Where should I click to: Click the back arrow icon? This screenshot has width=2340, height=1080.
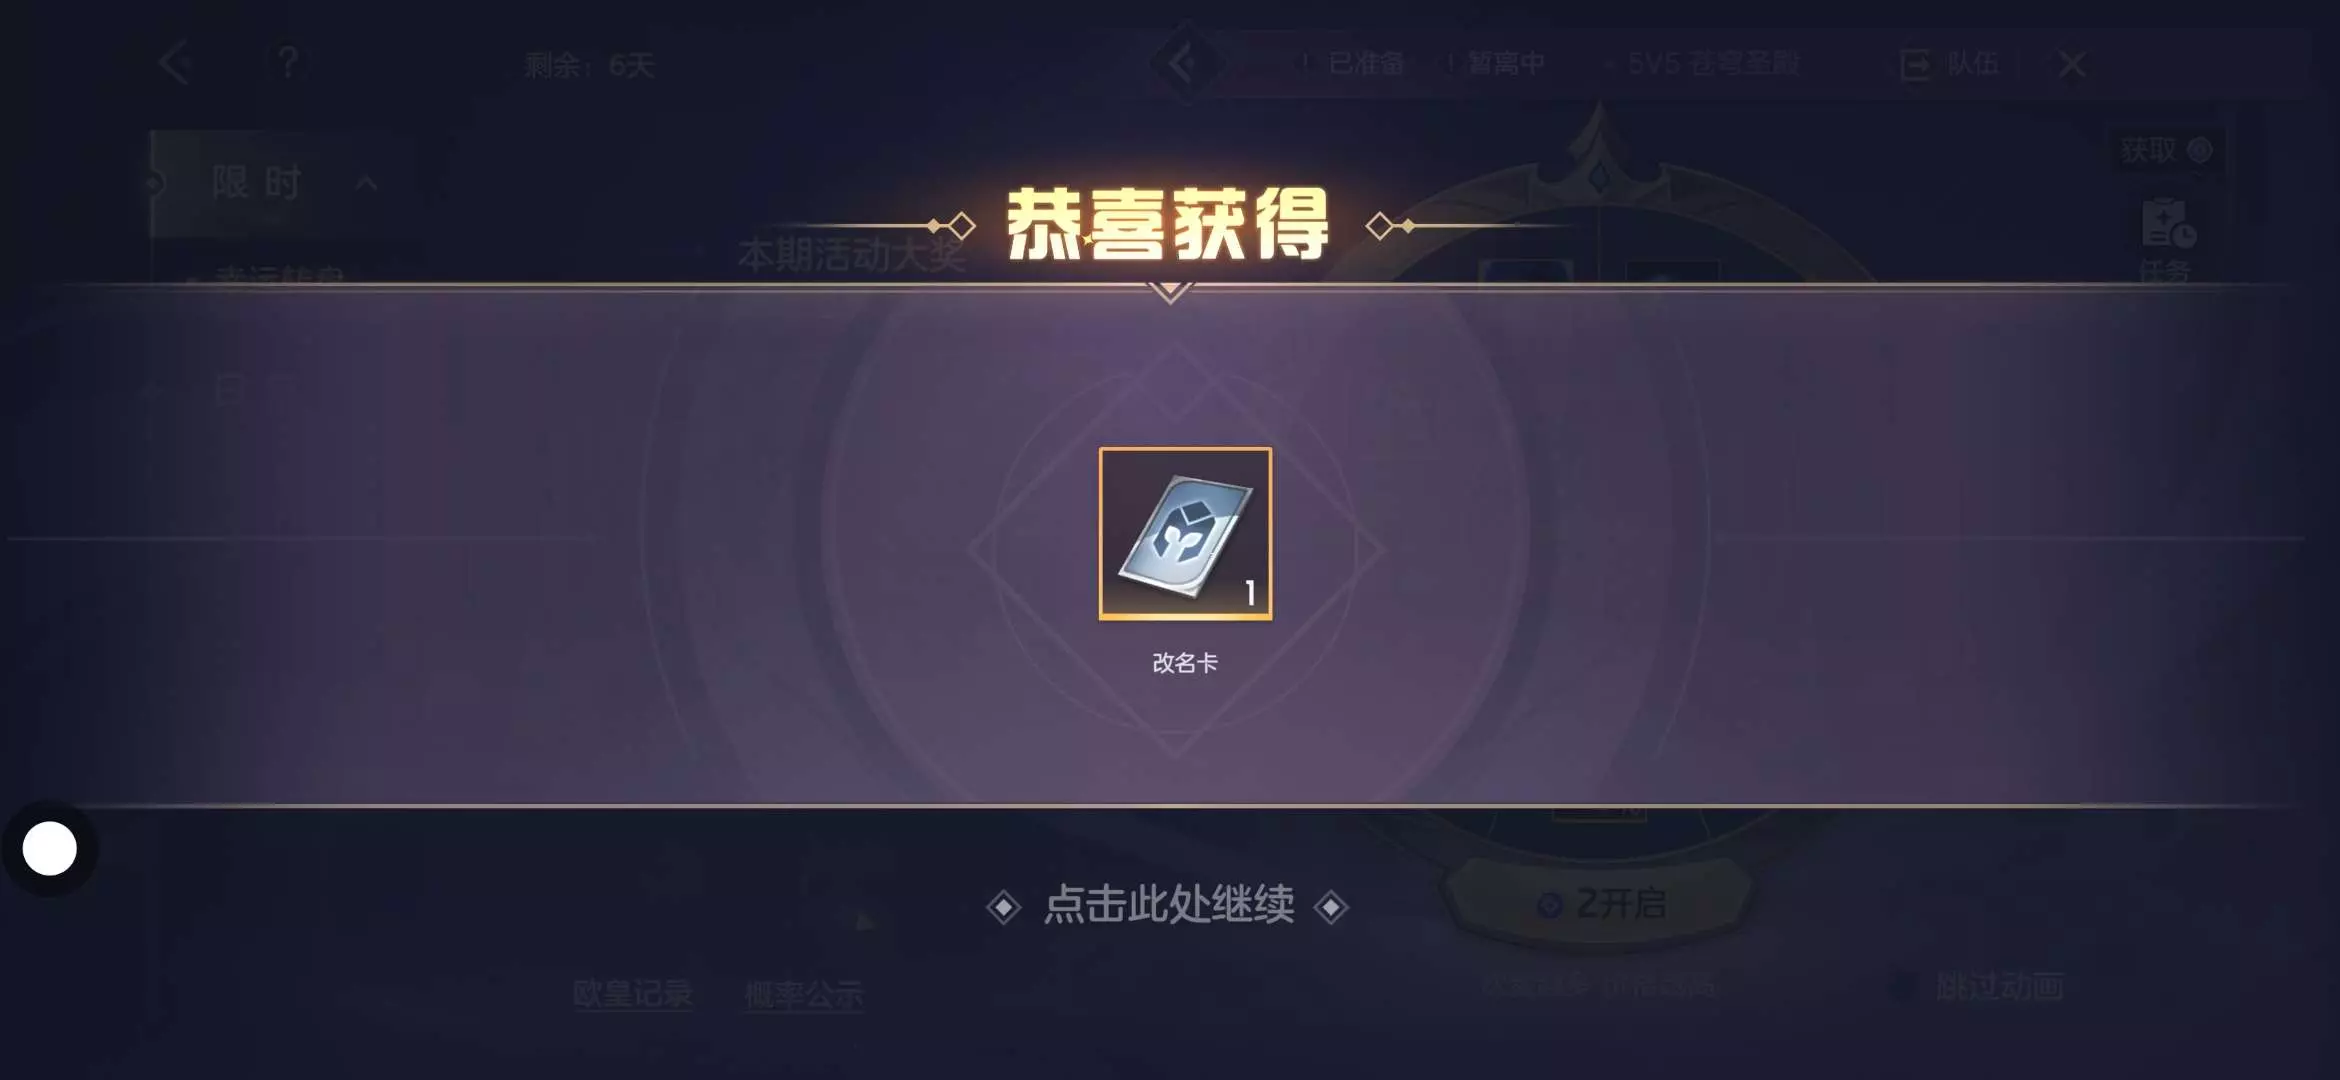[x=174, y=63]
